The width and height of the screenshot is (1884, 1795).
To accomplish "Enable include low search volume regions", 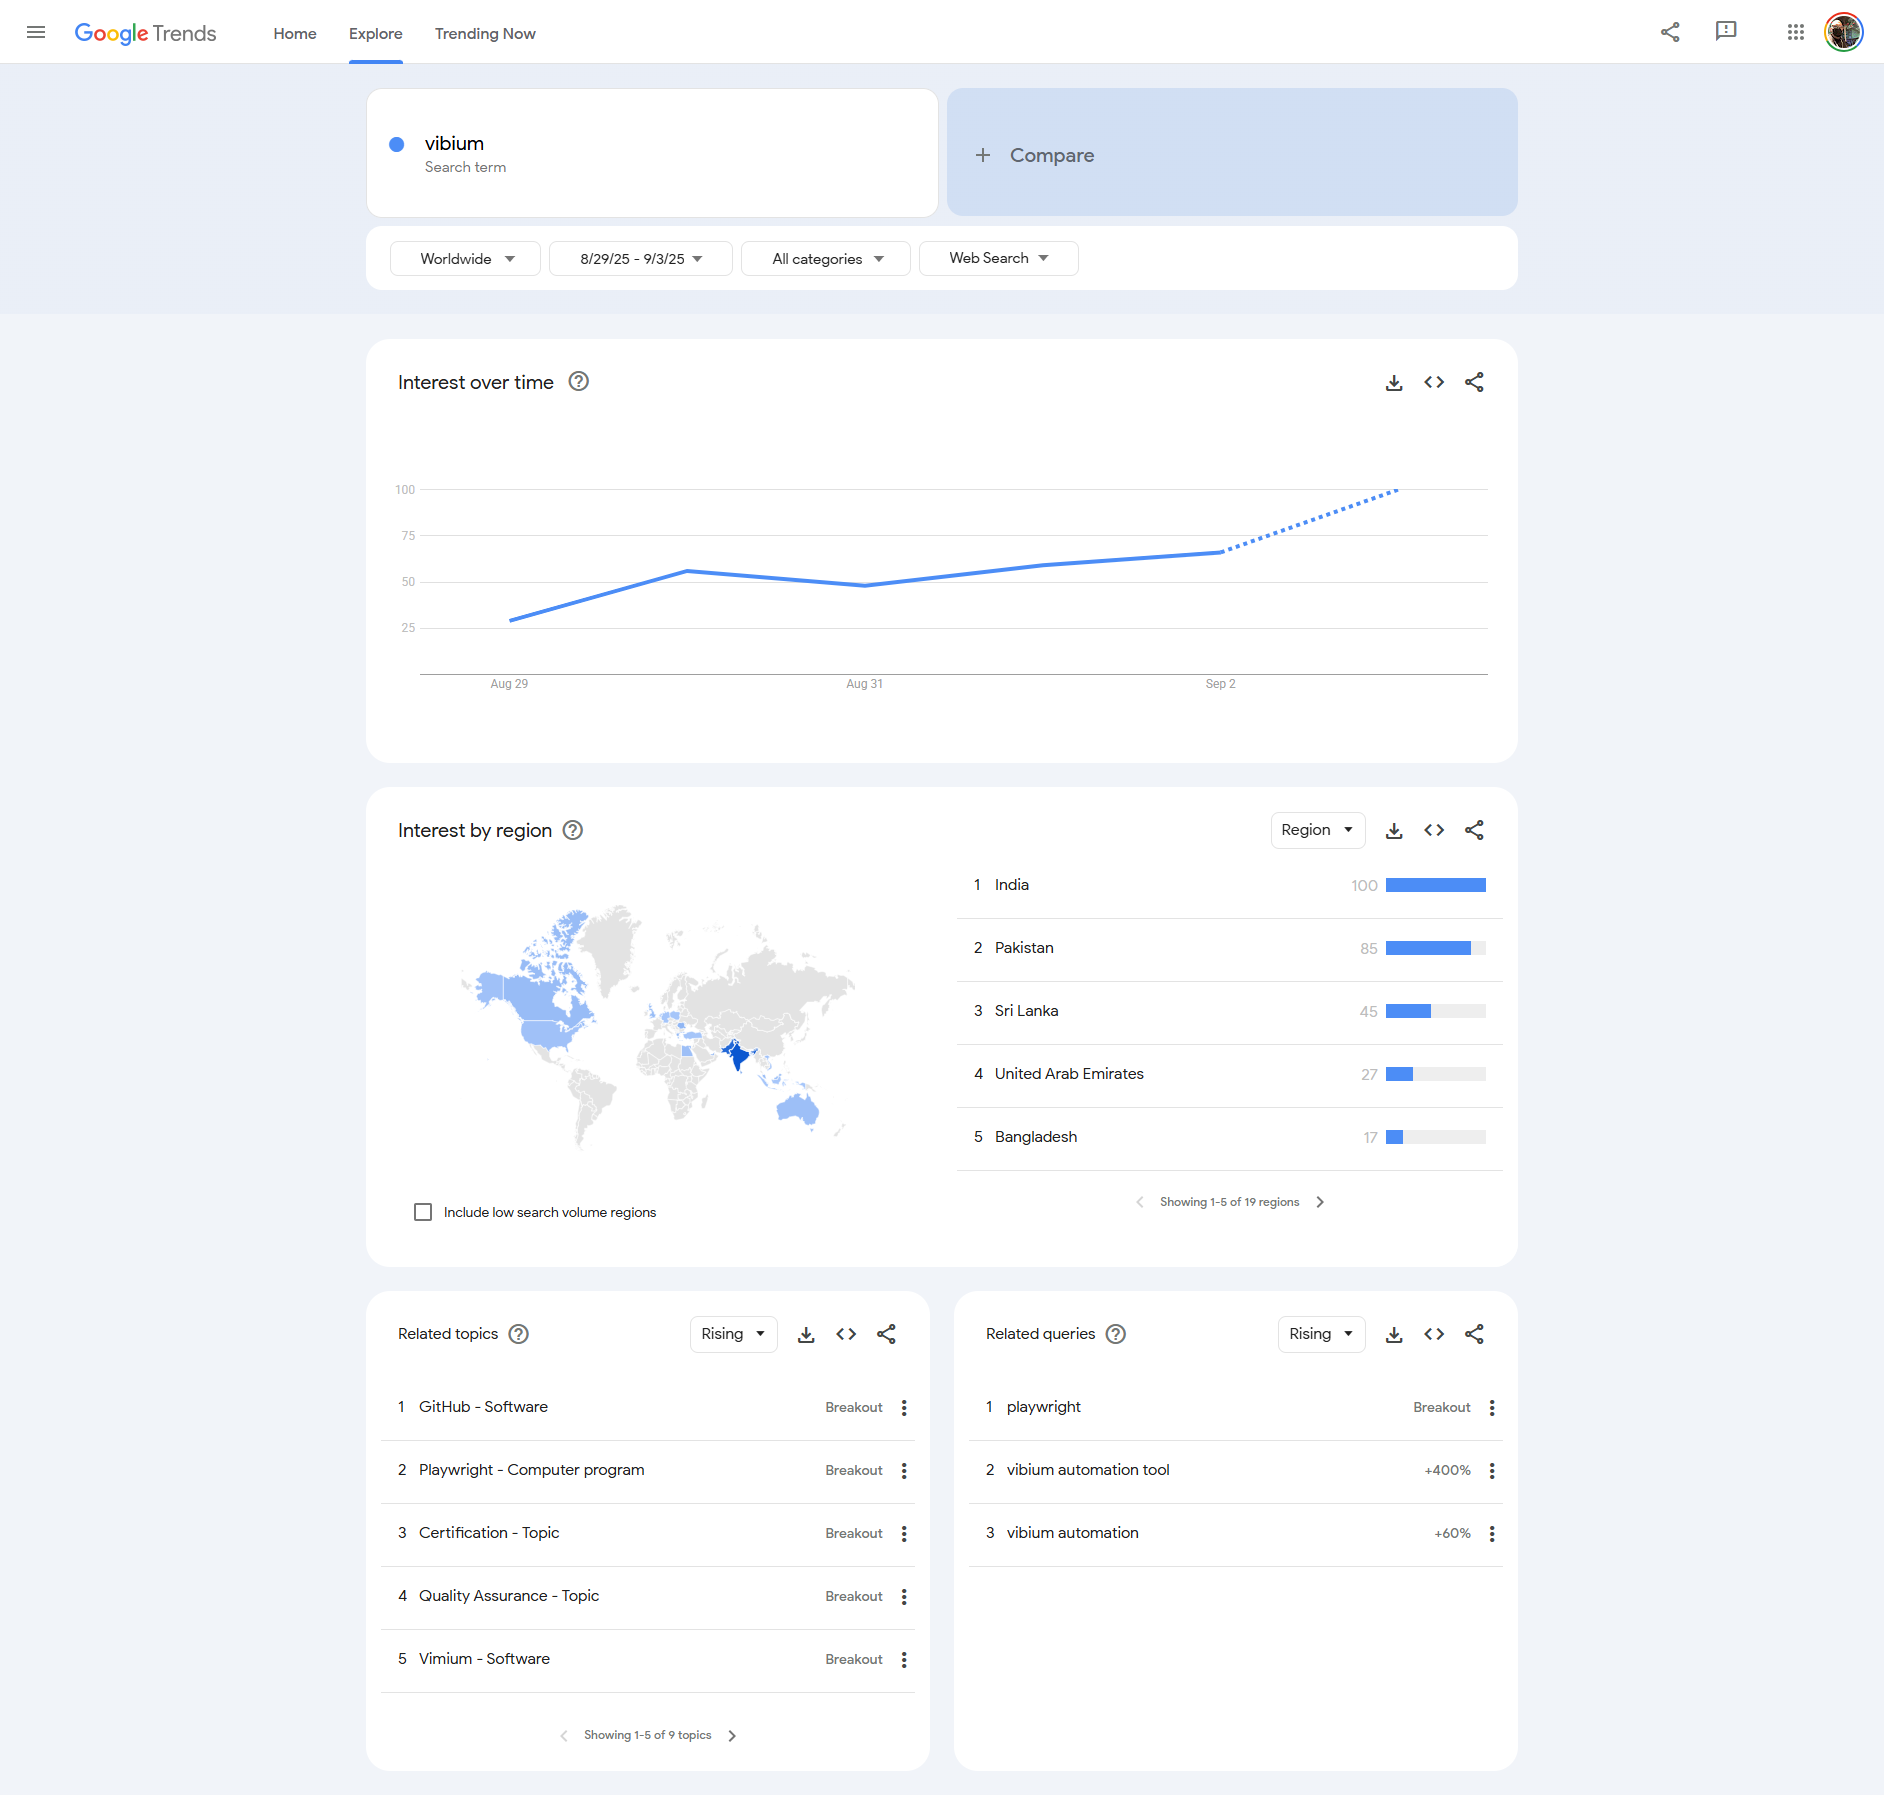I will 423,1212.
